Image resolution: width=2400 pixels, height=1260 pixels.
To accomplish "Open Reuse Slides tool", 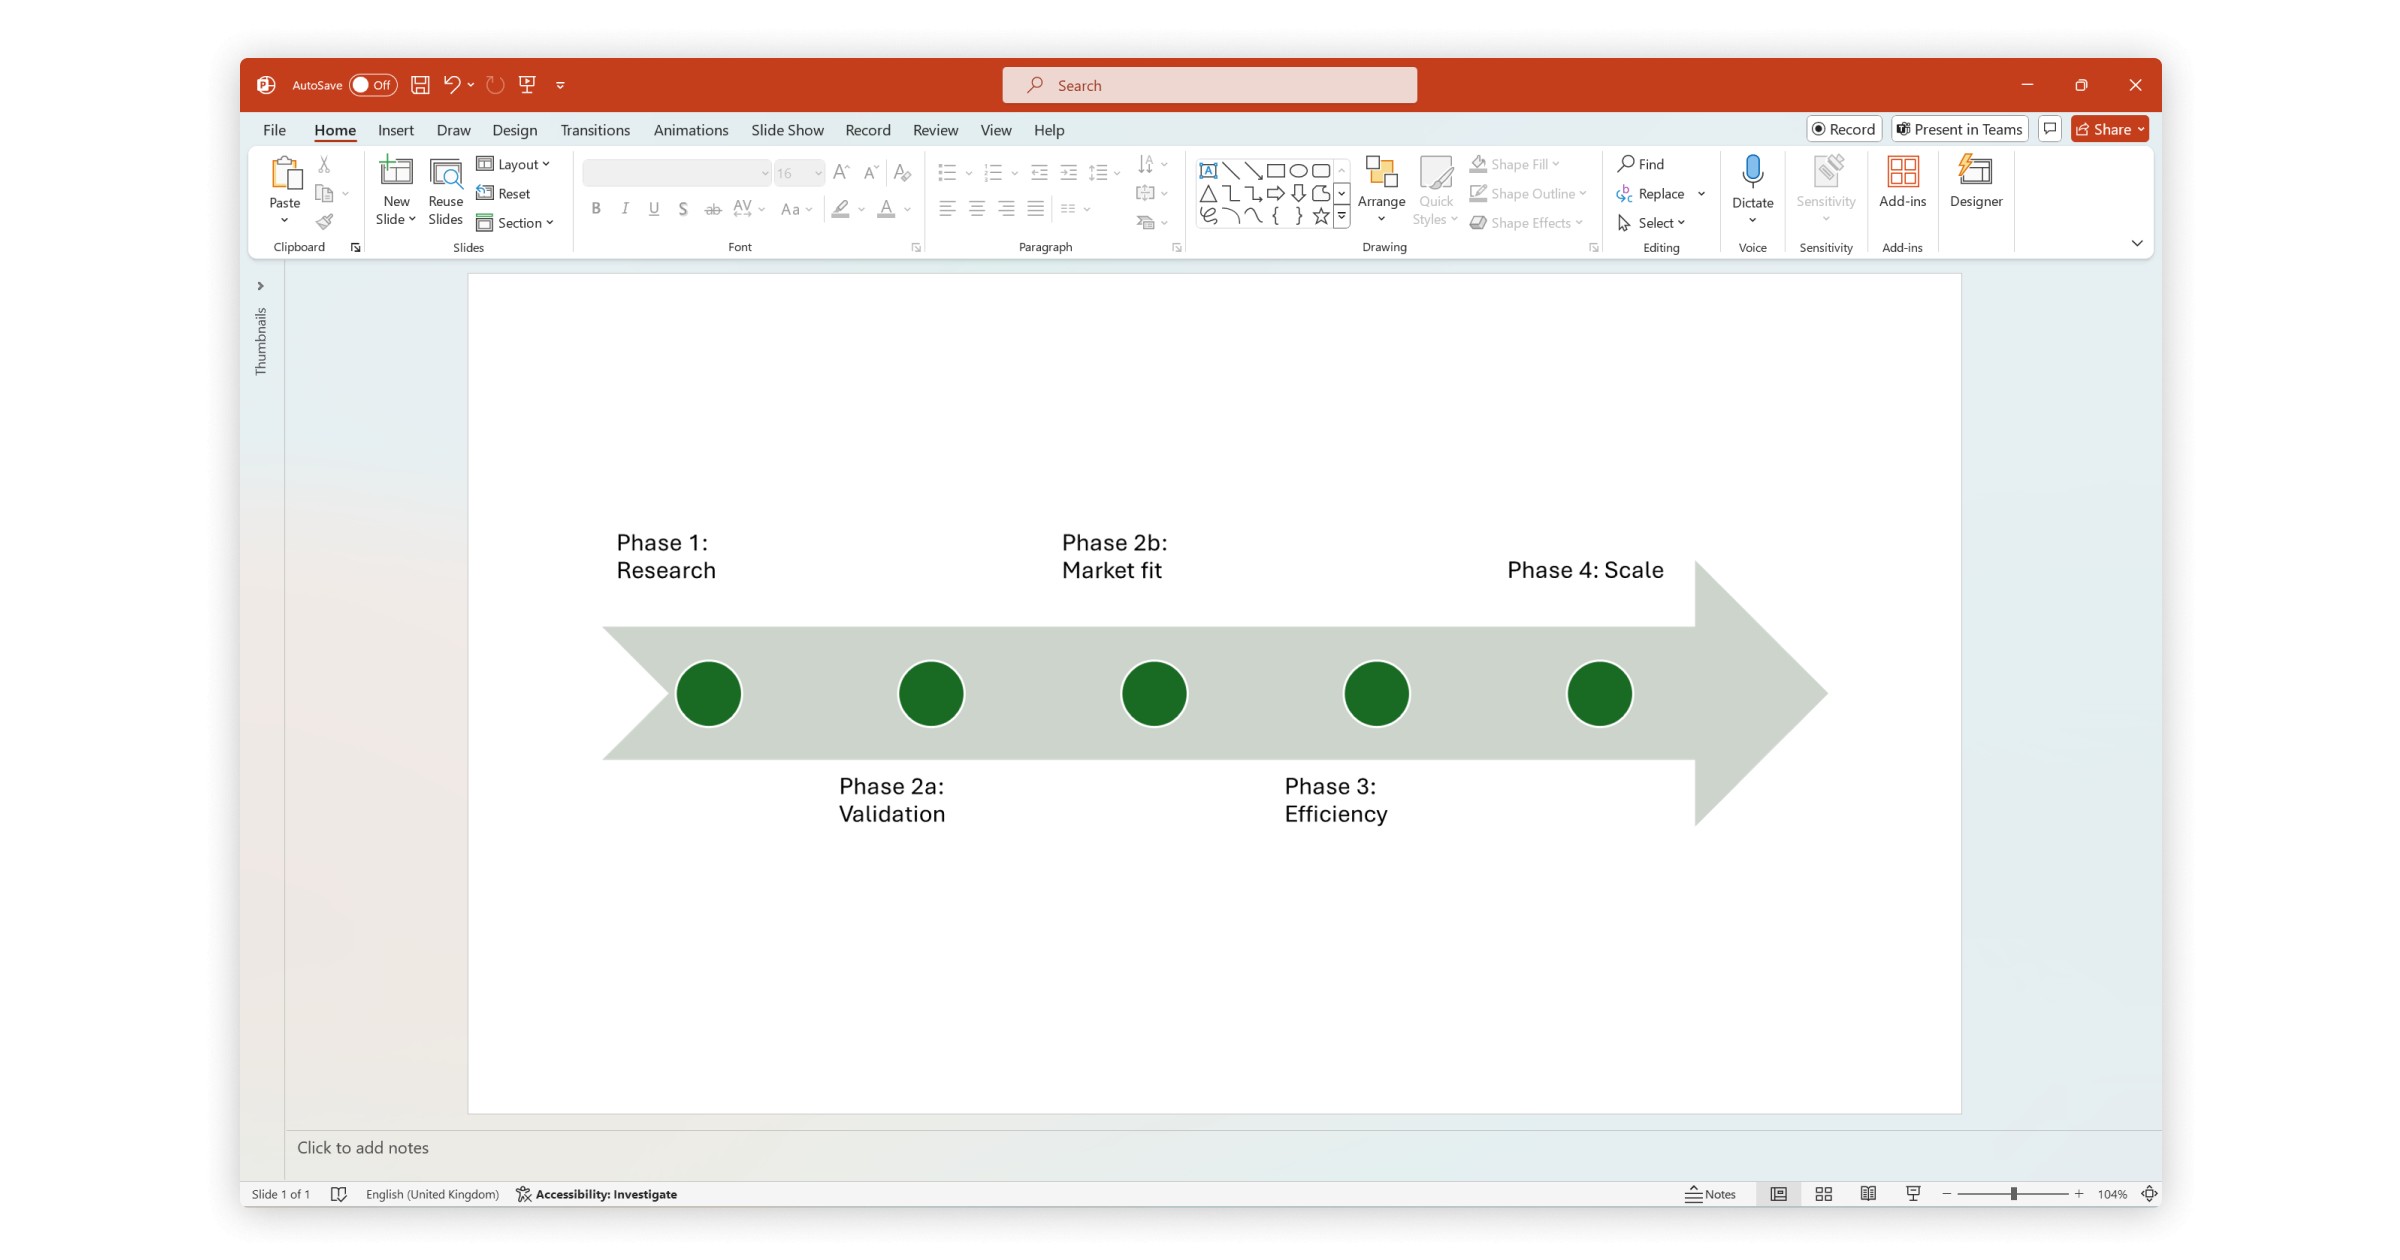I will pos(445,191).
